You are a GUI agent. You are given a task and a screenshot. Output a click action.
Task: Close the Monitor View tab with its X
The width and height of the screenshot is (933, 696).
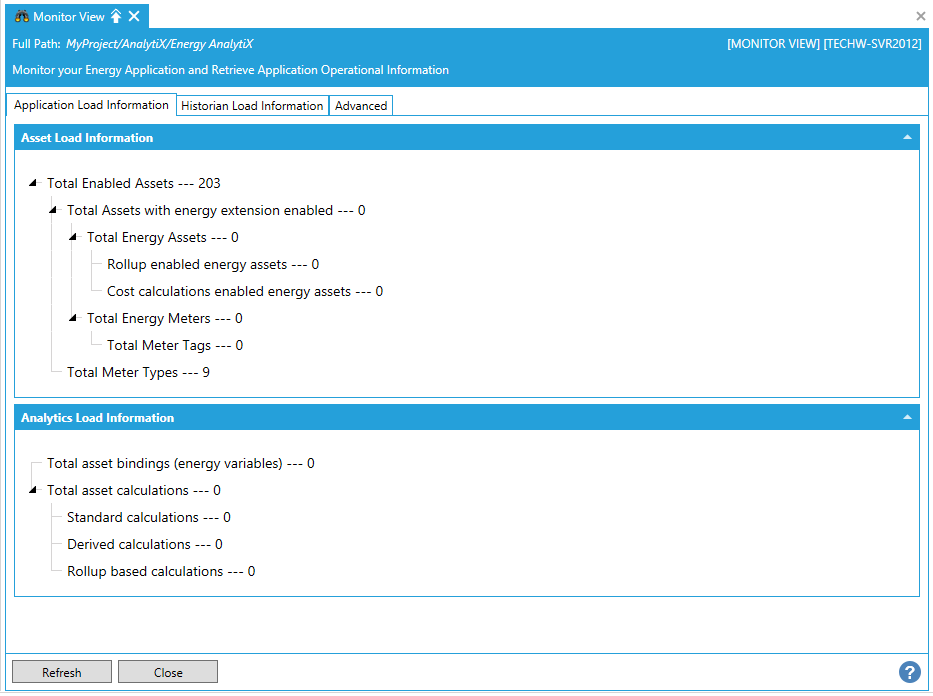(134, 16)
